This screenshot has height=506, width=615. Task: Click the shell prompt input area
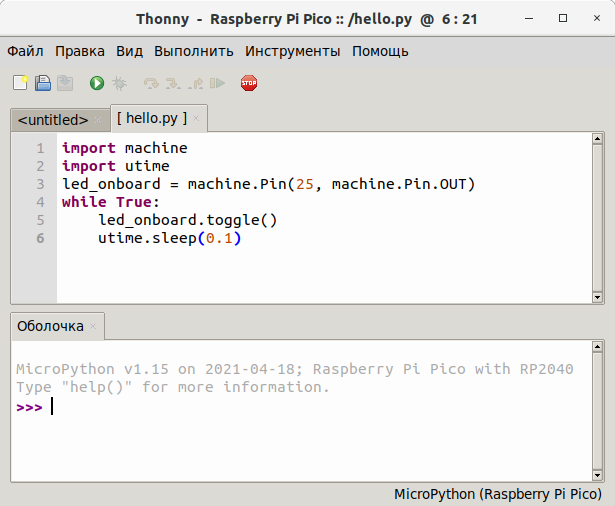click(x=314, y=407)
